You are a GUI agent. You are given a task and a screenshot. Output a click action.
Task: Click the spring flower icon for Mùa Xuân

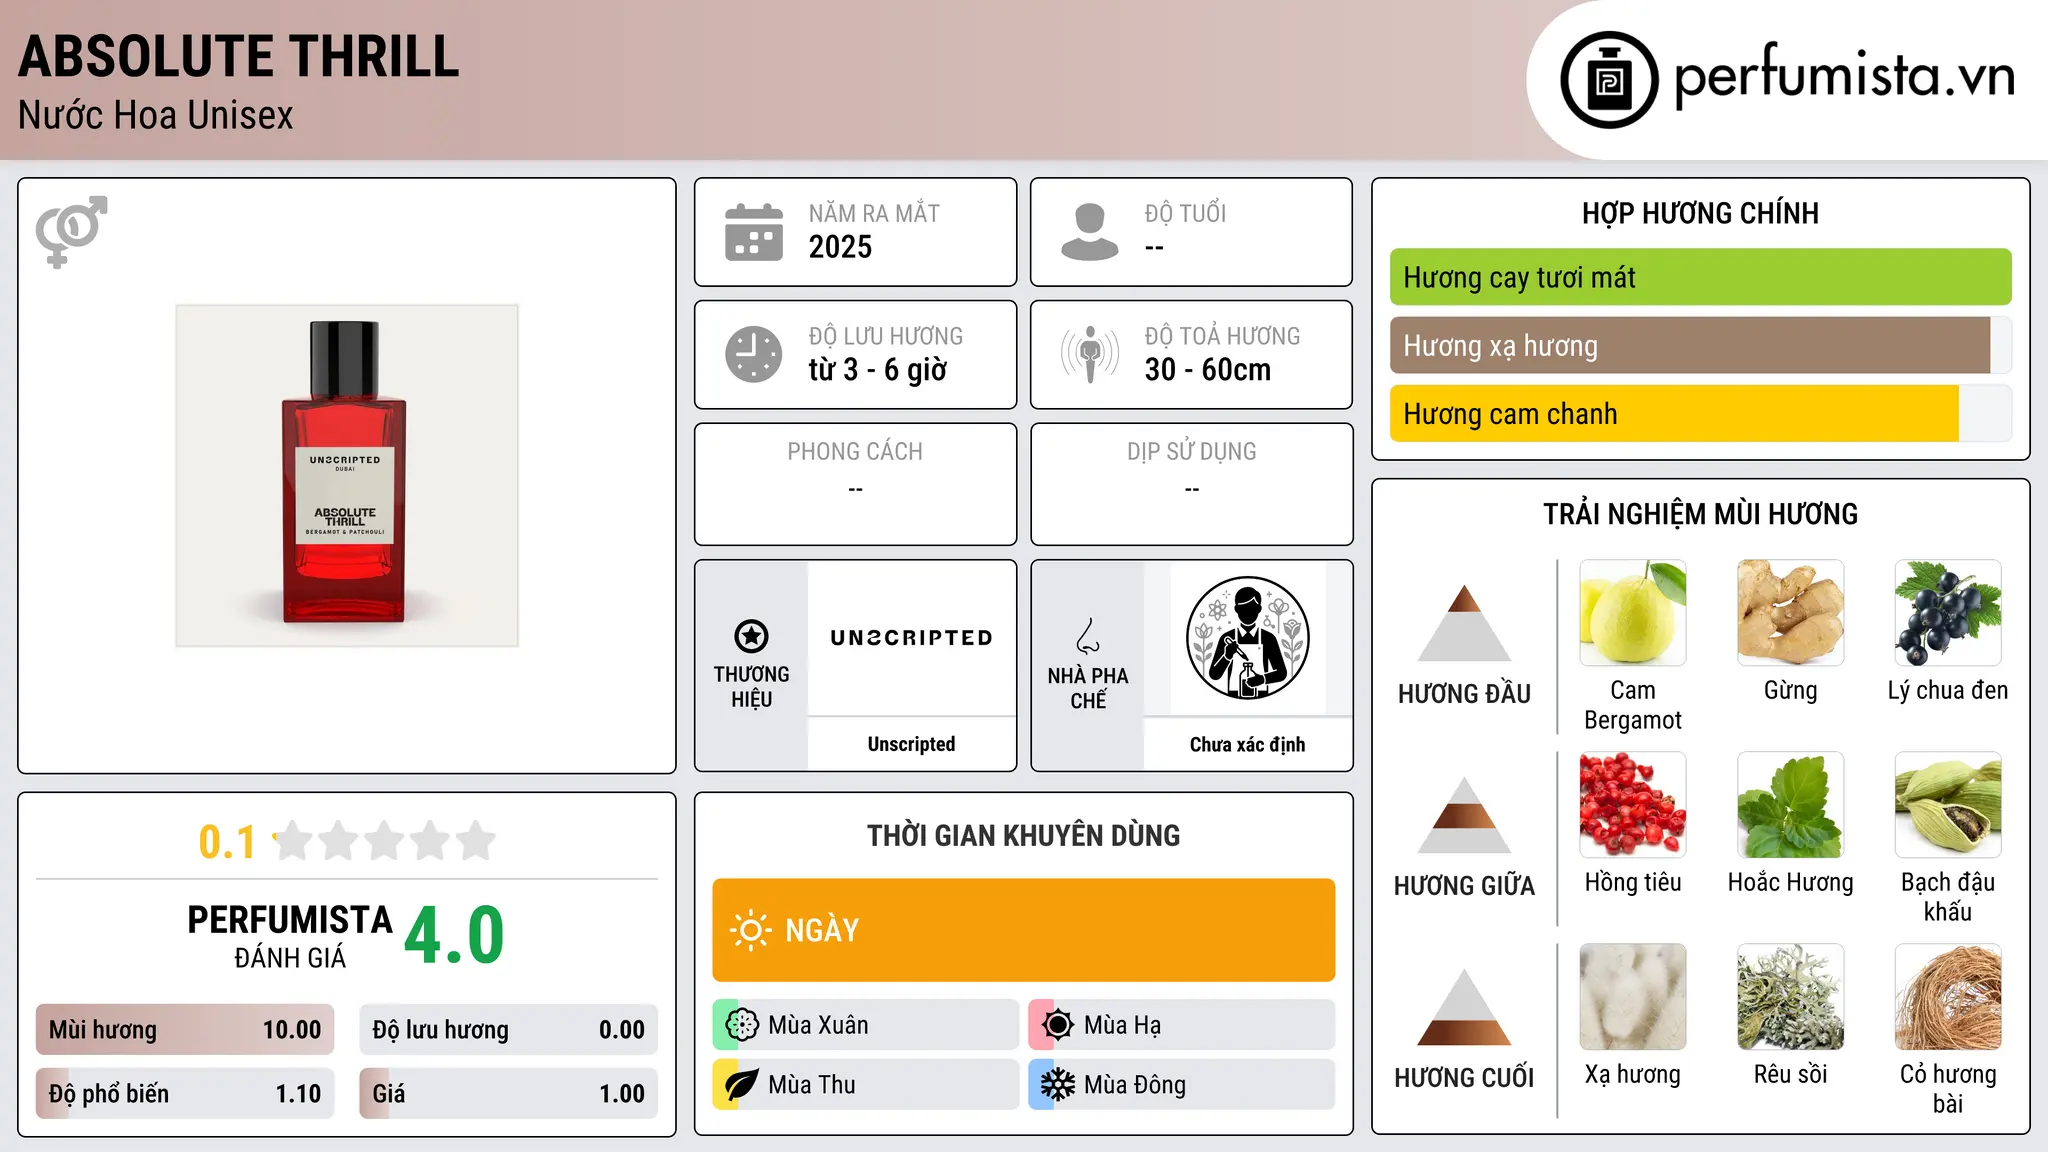coord(742,1025)
